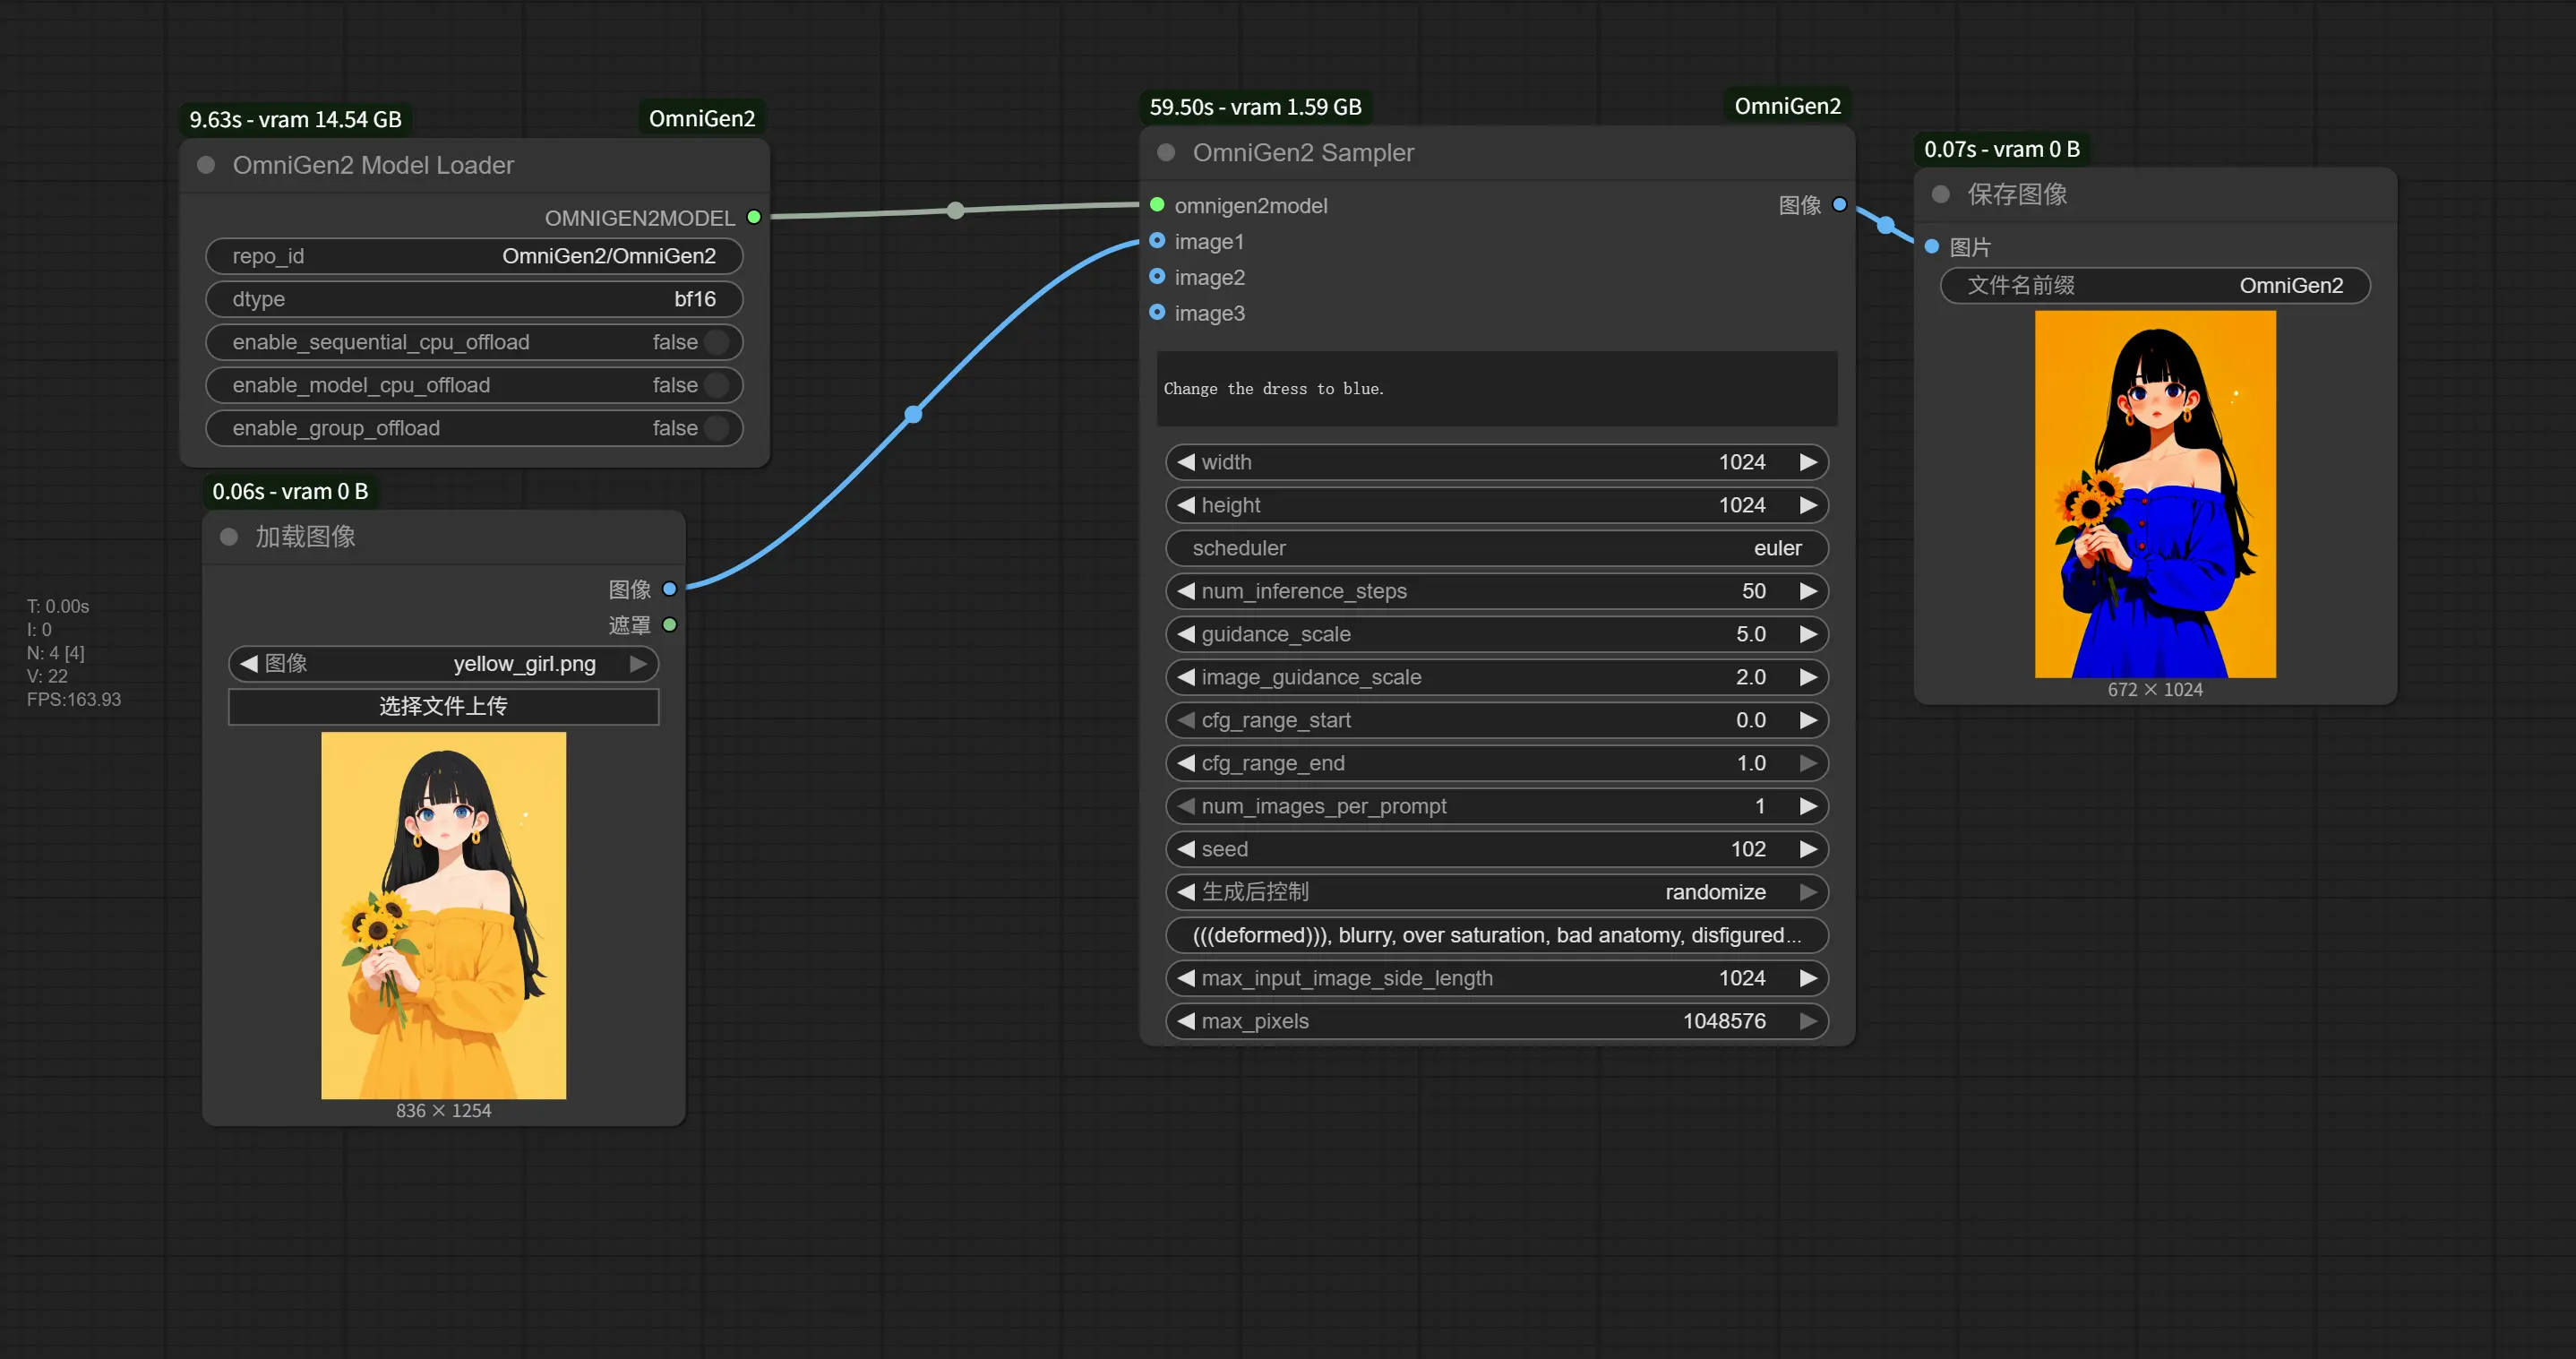Open the yellow_girl.png image selector
The image size is (2576, 1359).
443,664
